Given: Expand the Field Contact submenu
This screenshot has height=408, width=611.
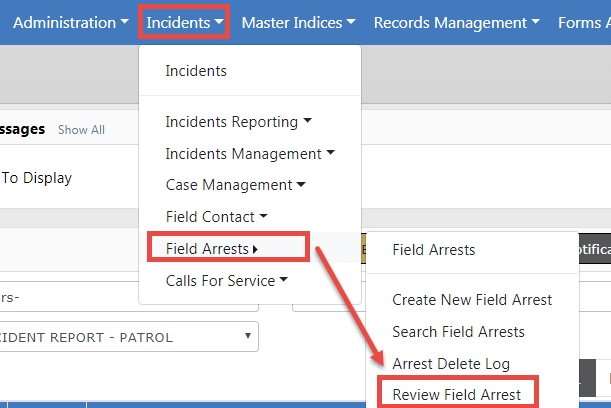Looking at the screenshot, I should click(x=216, y=216).
